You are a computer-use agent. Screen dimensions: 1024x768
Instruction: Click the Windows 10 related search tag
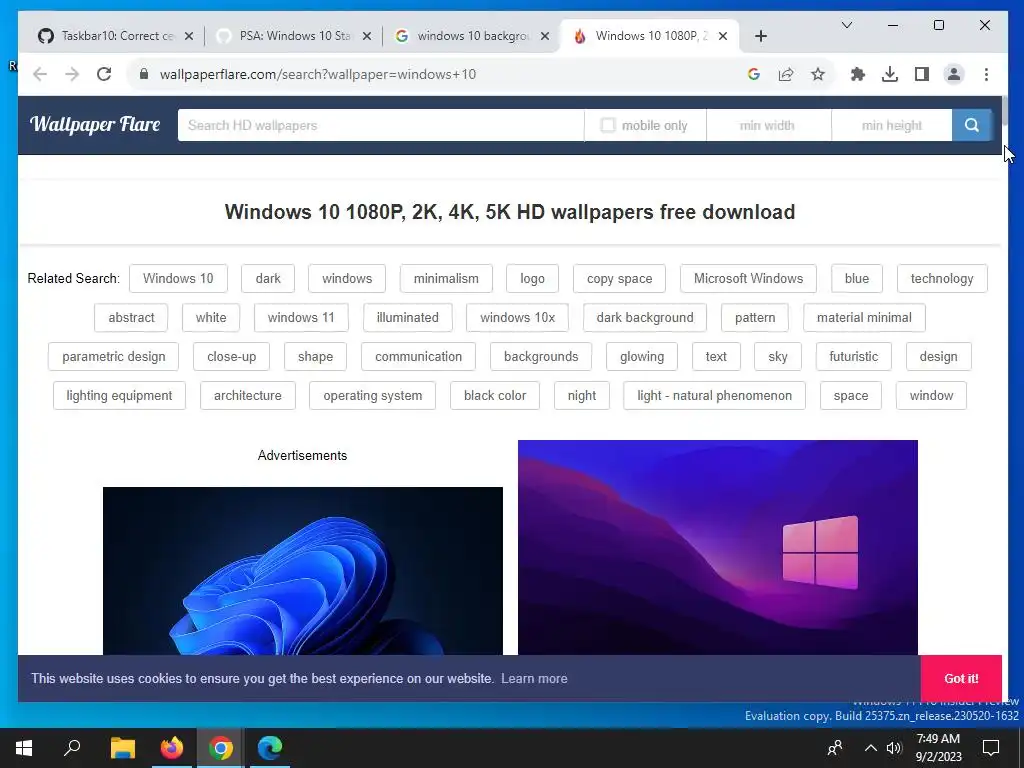[178, 278]
